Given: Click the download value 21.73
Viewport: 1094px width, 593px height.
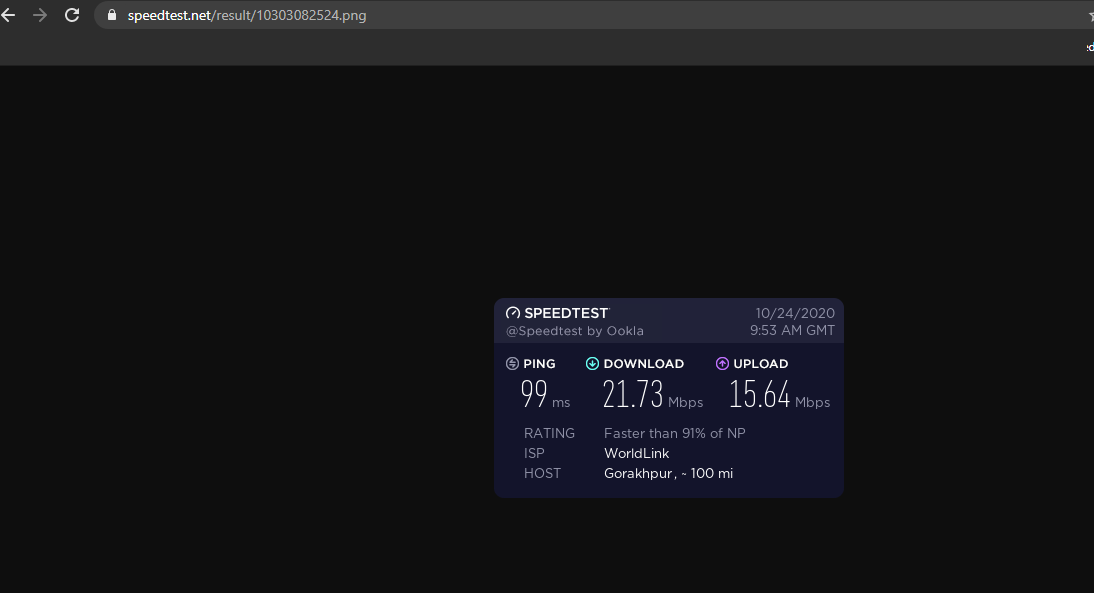Looking at the screenshot, I should [x=633, y=394].
